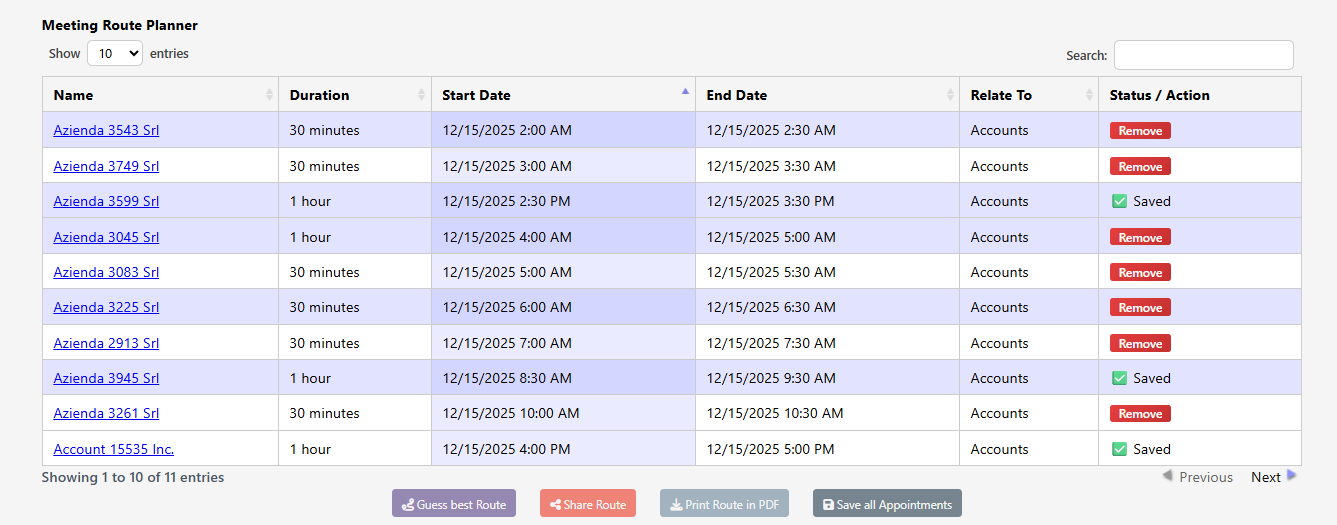Open the Azienda 3599 Srl link
The width and height of the screenshot is (1337, 525).
click(x=106, y=201)
